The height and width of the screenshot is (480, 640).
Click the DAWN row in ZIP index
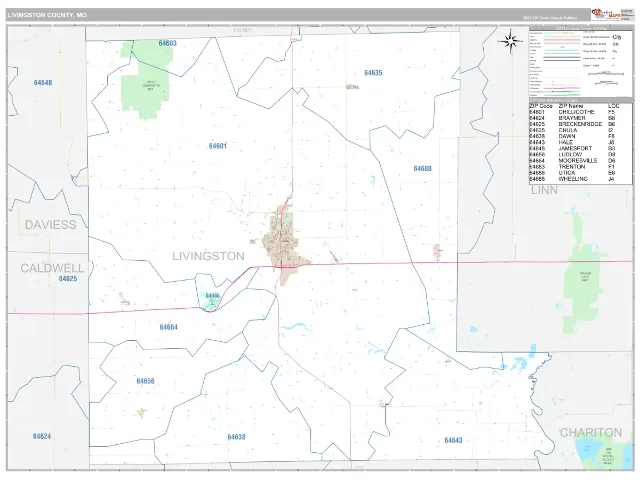[x=573, y=136]
